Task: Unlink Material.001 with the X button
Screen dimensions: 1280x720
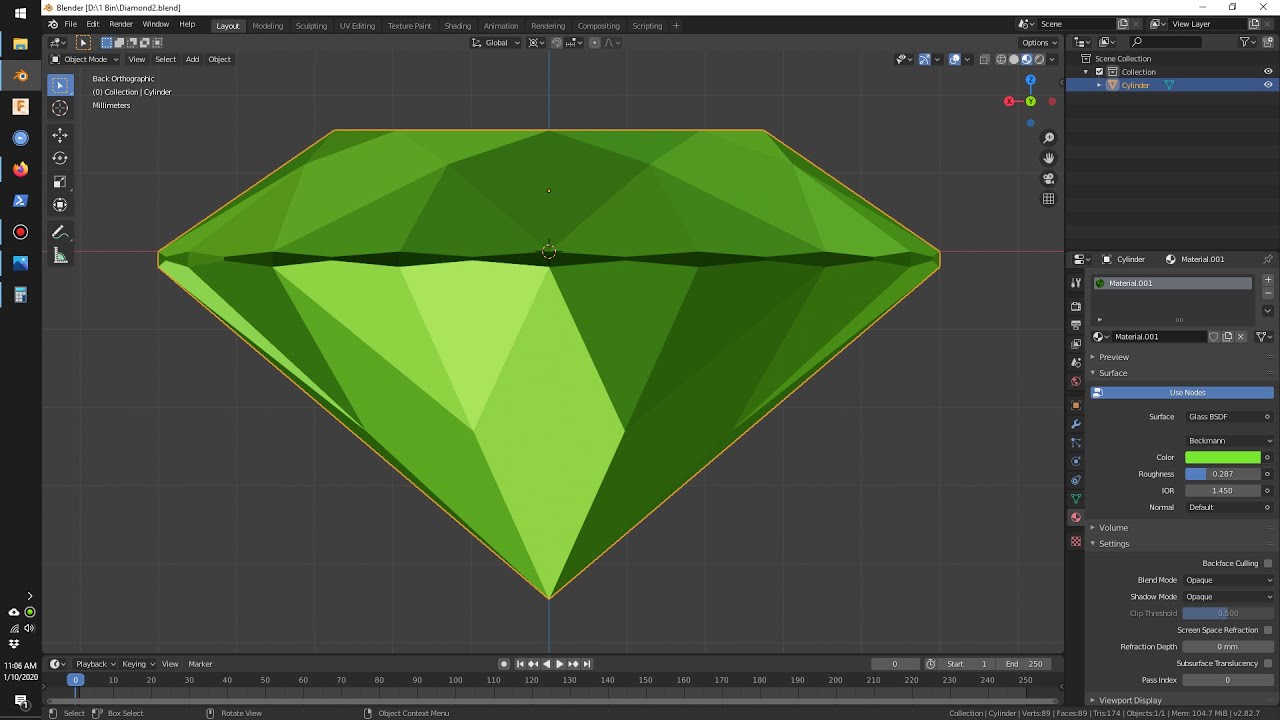Action: 1241,337
